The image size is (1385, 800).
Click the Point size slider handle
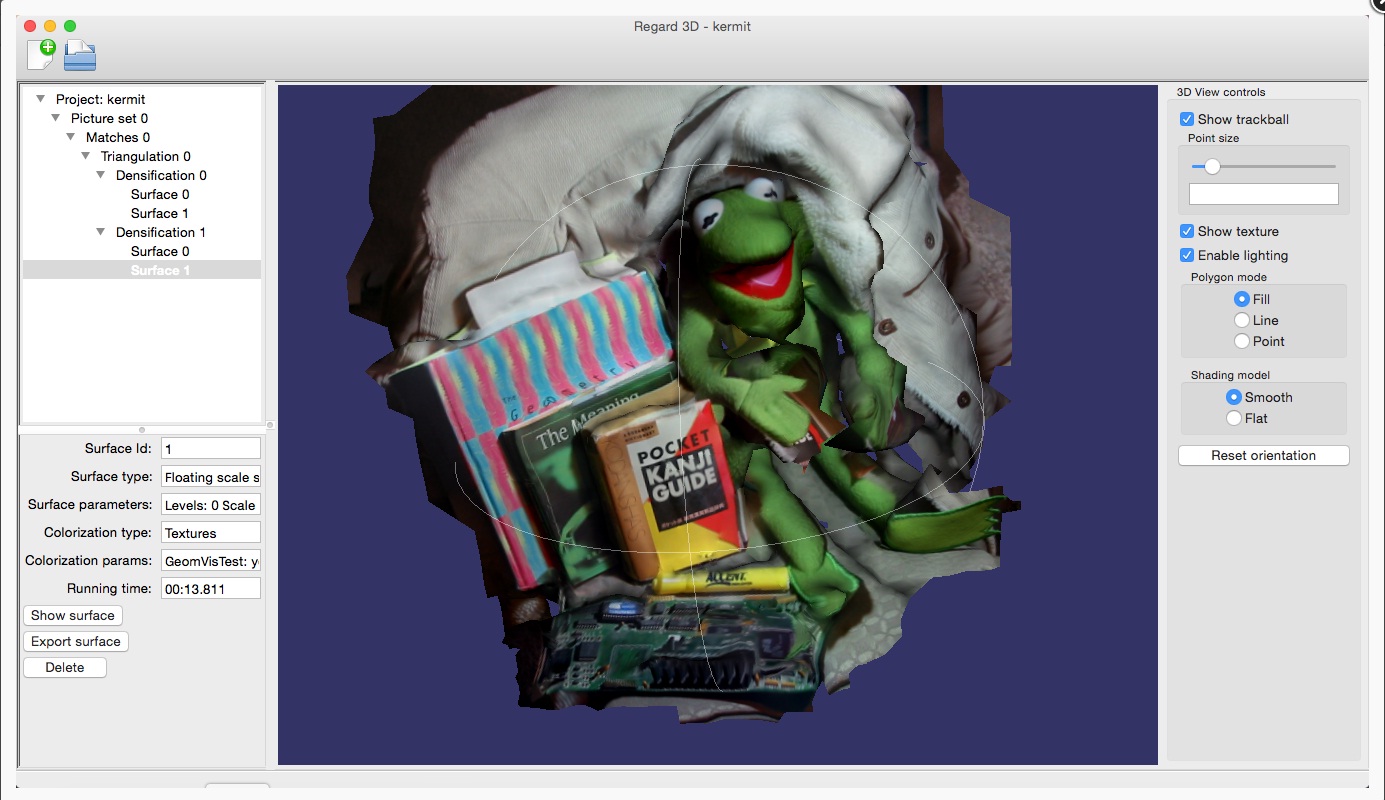click(1212, 166)
